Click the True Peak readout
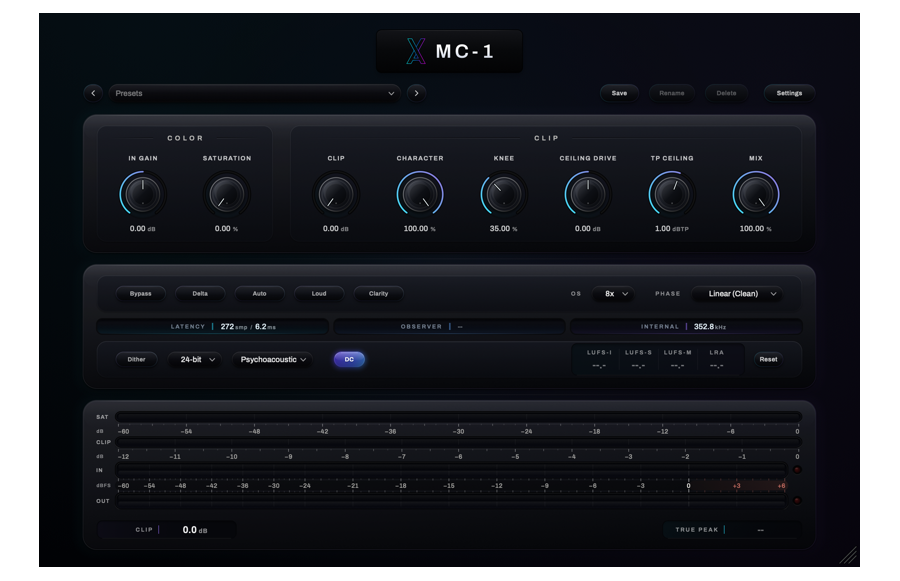900x581 pixels. (732, 529)
